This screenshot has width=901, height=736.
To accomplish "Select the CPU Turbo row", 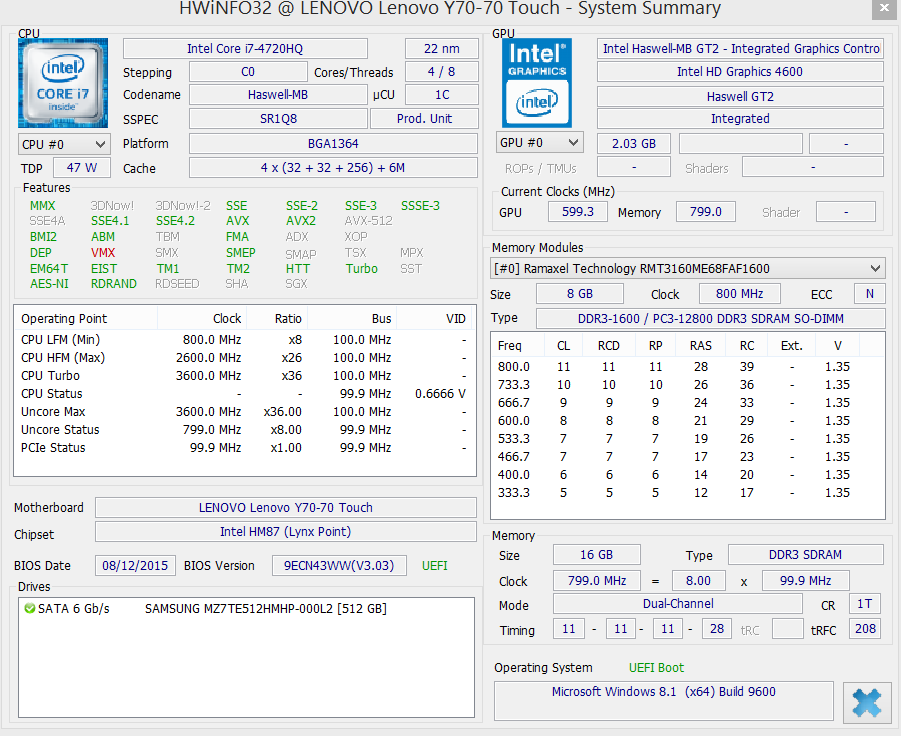I will pyautogui.click(x=244, y=376).
